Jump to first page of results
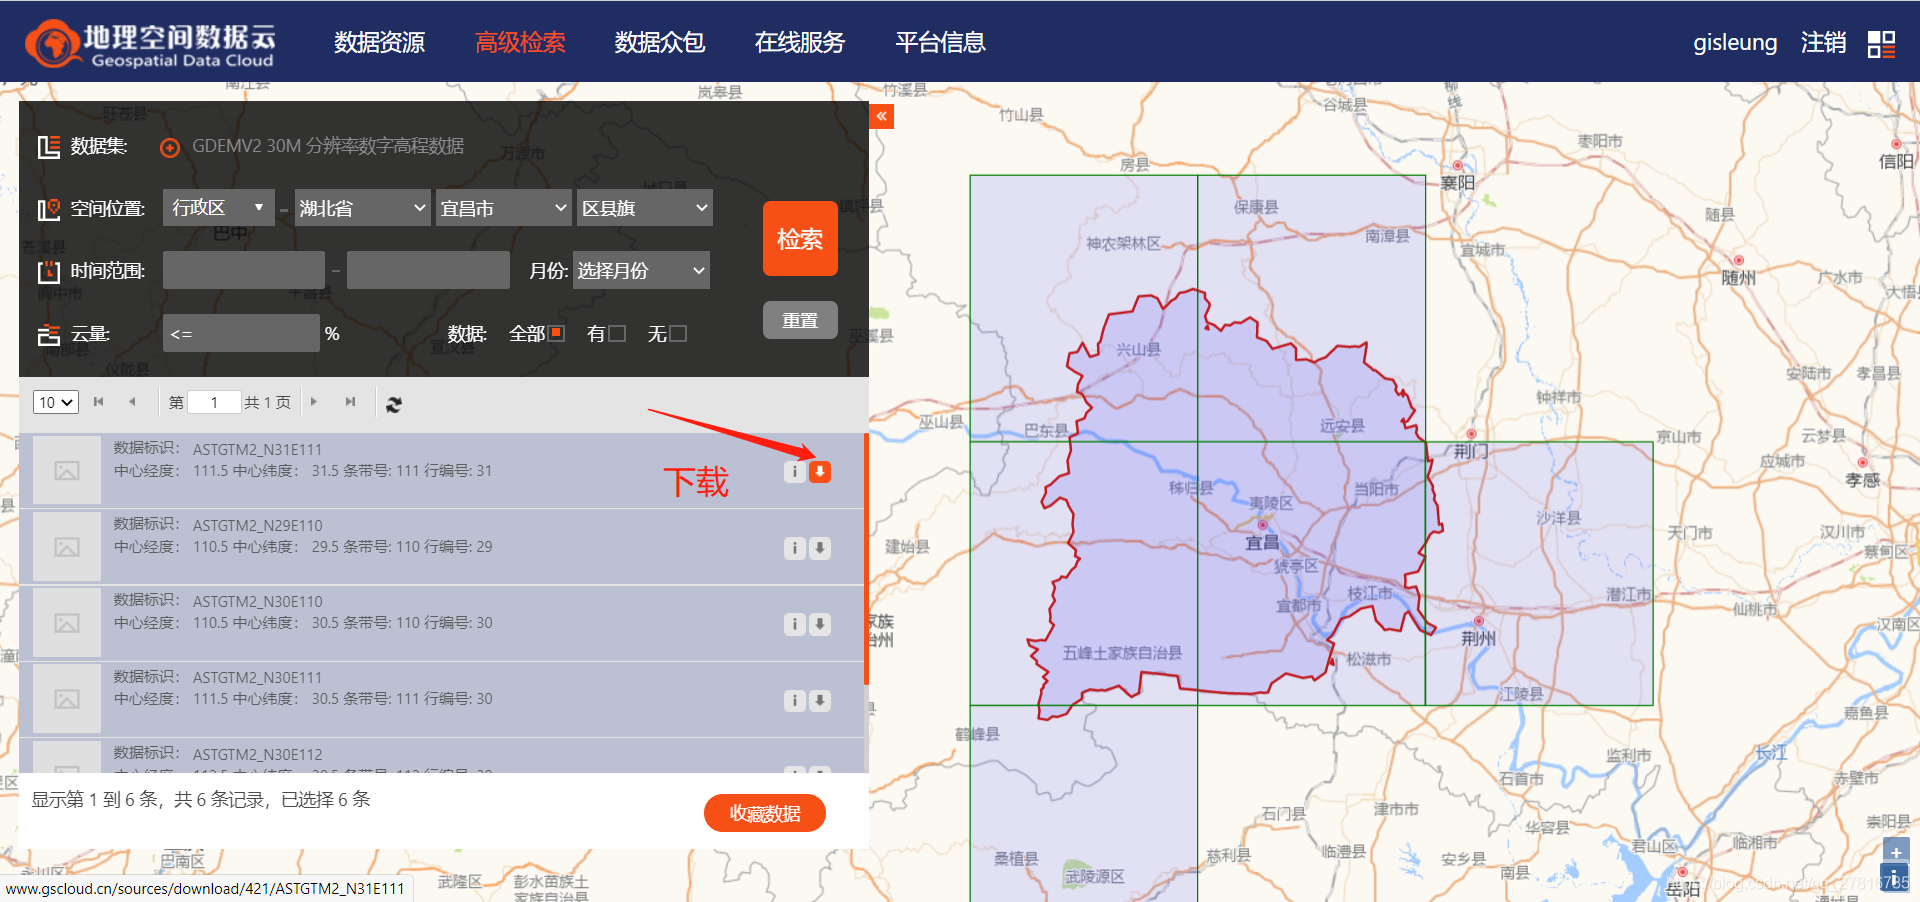Viewport: 1920px width, 902px height. click(x=98, y=402)
